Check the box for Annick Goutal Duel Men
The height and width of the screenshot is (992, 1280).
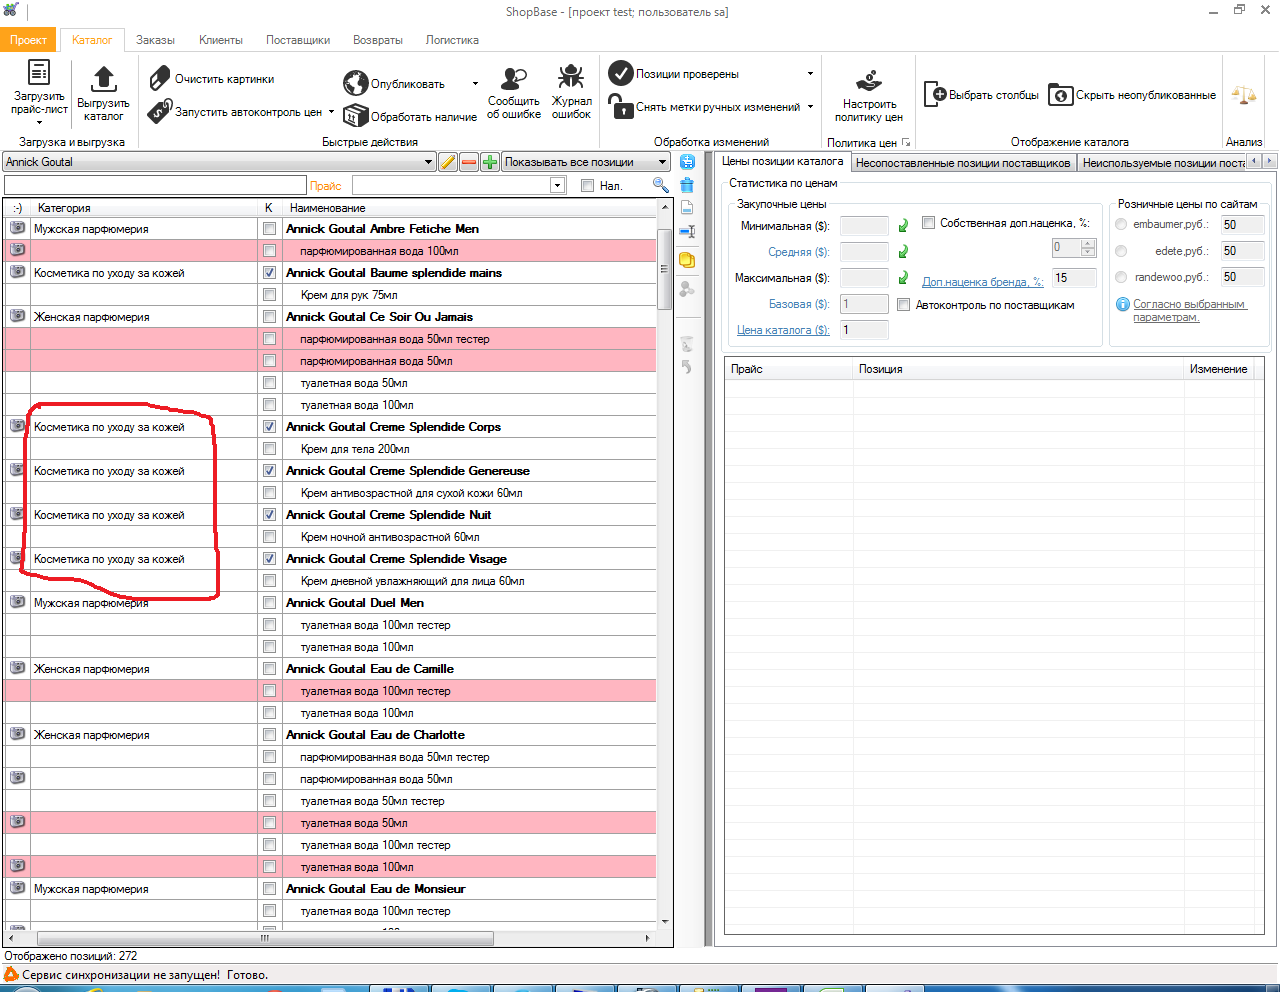(269, 603)
